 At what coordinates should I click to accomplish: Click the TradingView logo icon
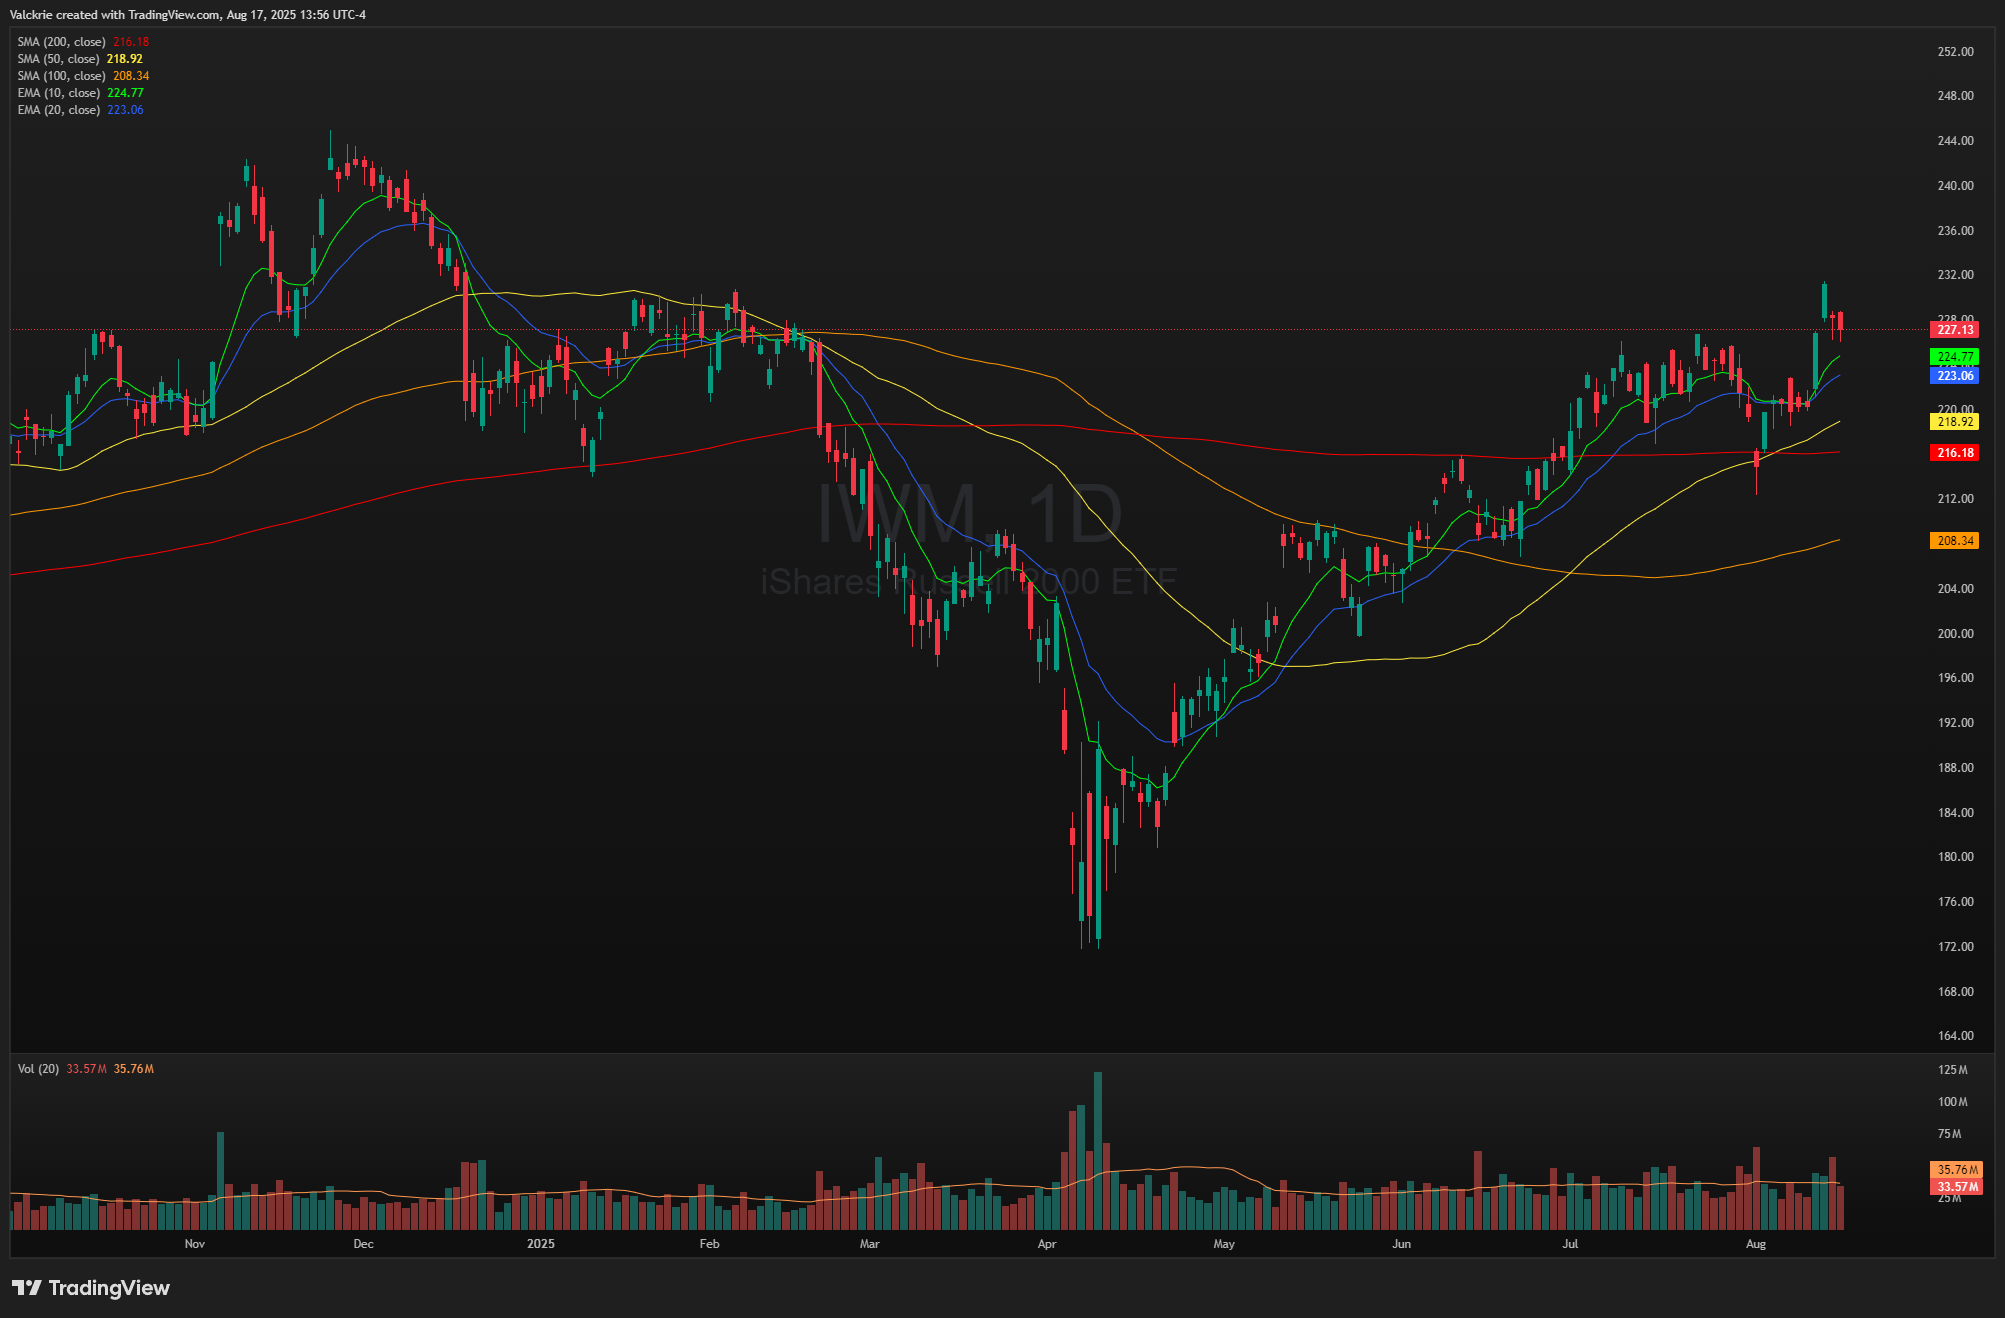pyautogui.click(x=27, y=1288)
